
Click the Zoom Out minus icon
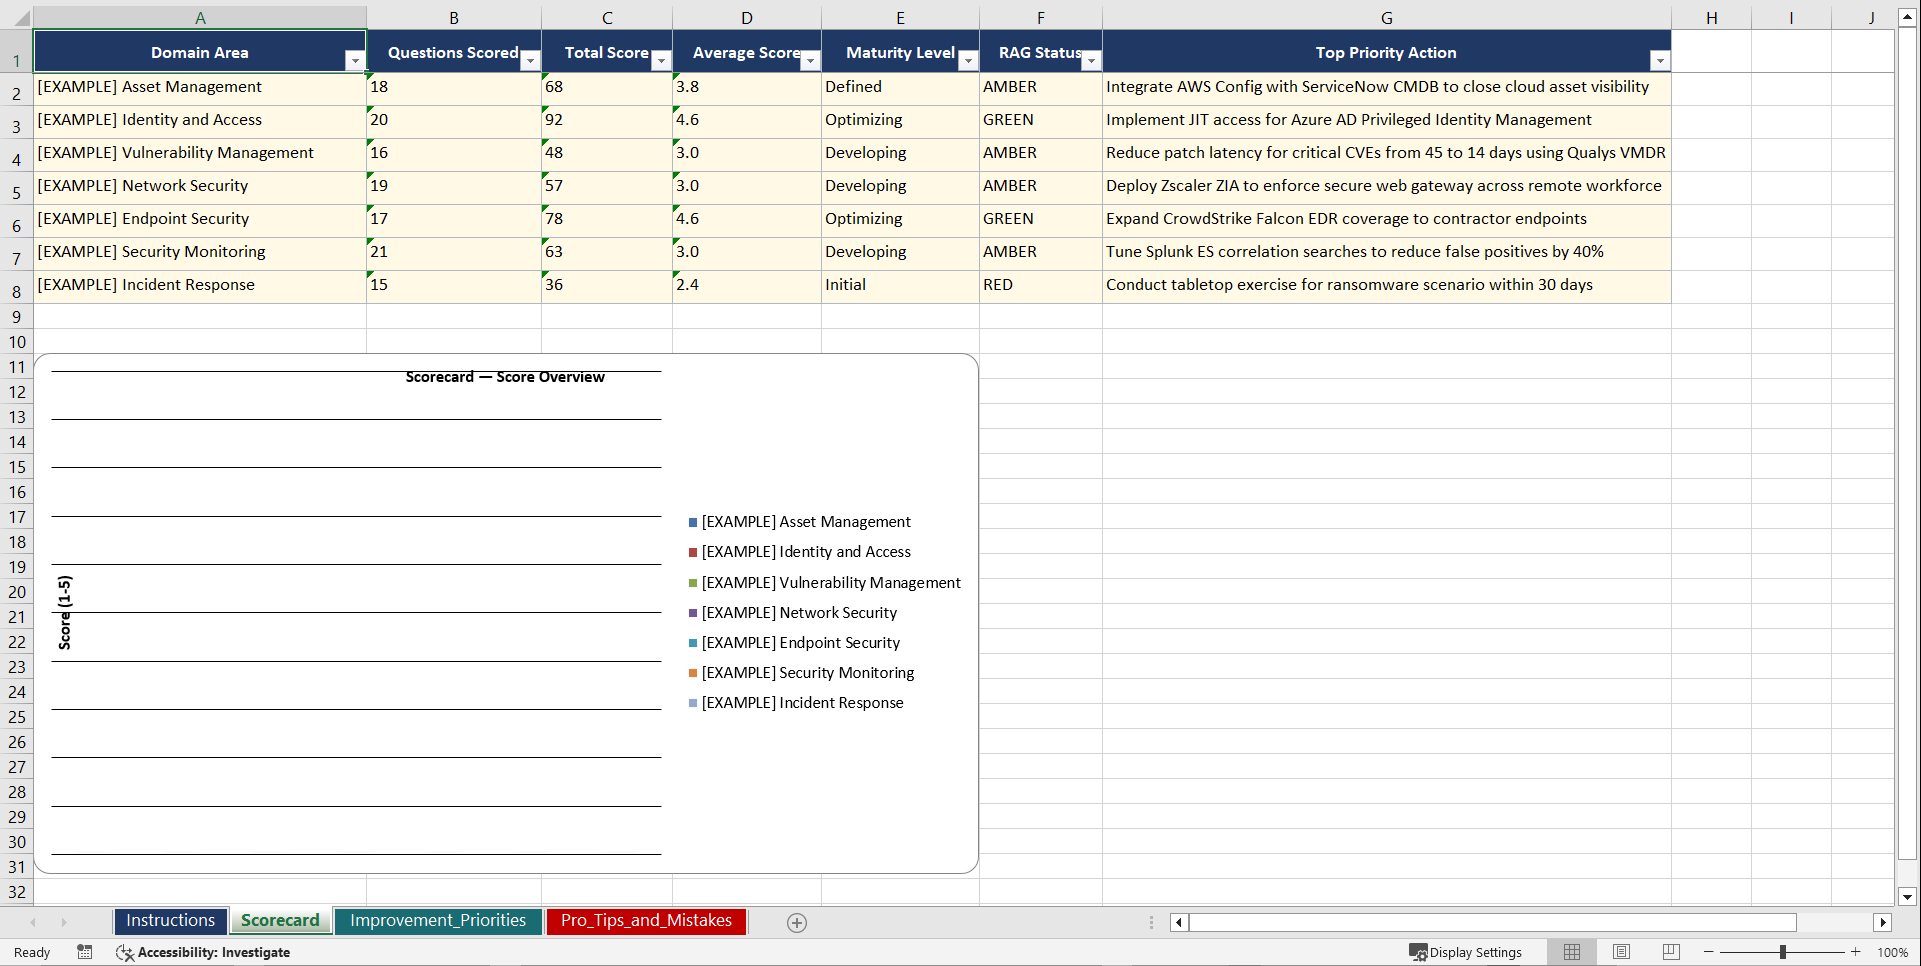pos(1709,952)
